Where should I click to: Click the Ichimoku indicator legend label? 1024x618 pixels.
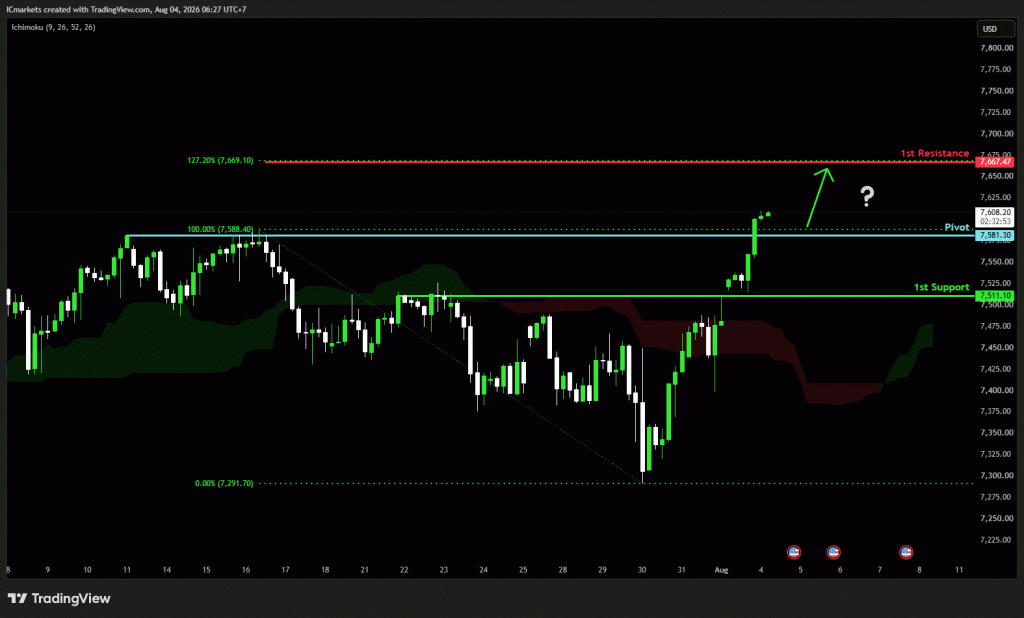click(x=54, y=27)
